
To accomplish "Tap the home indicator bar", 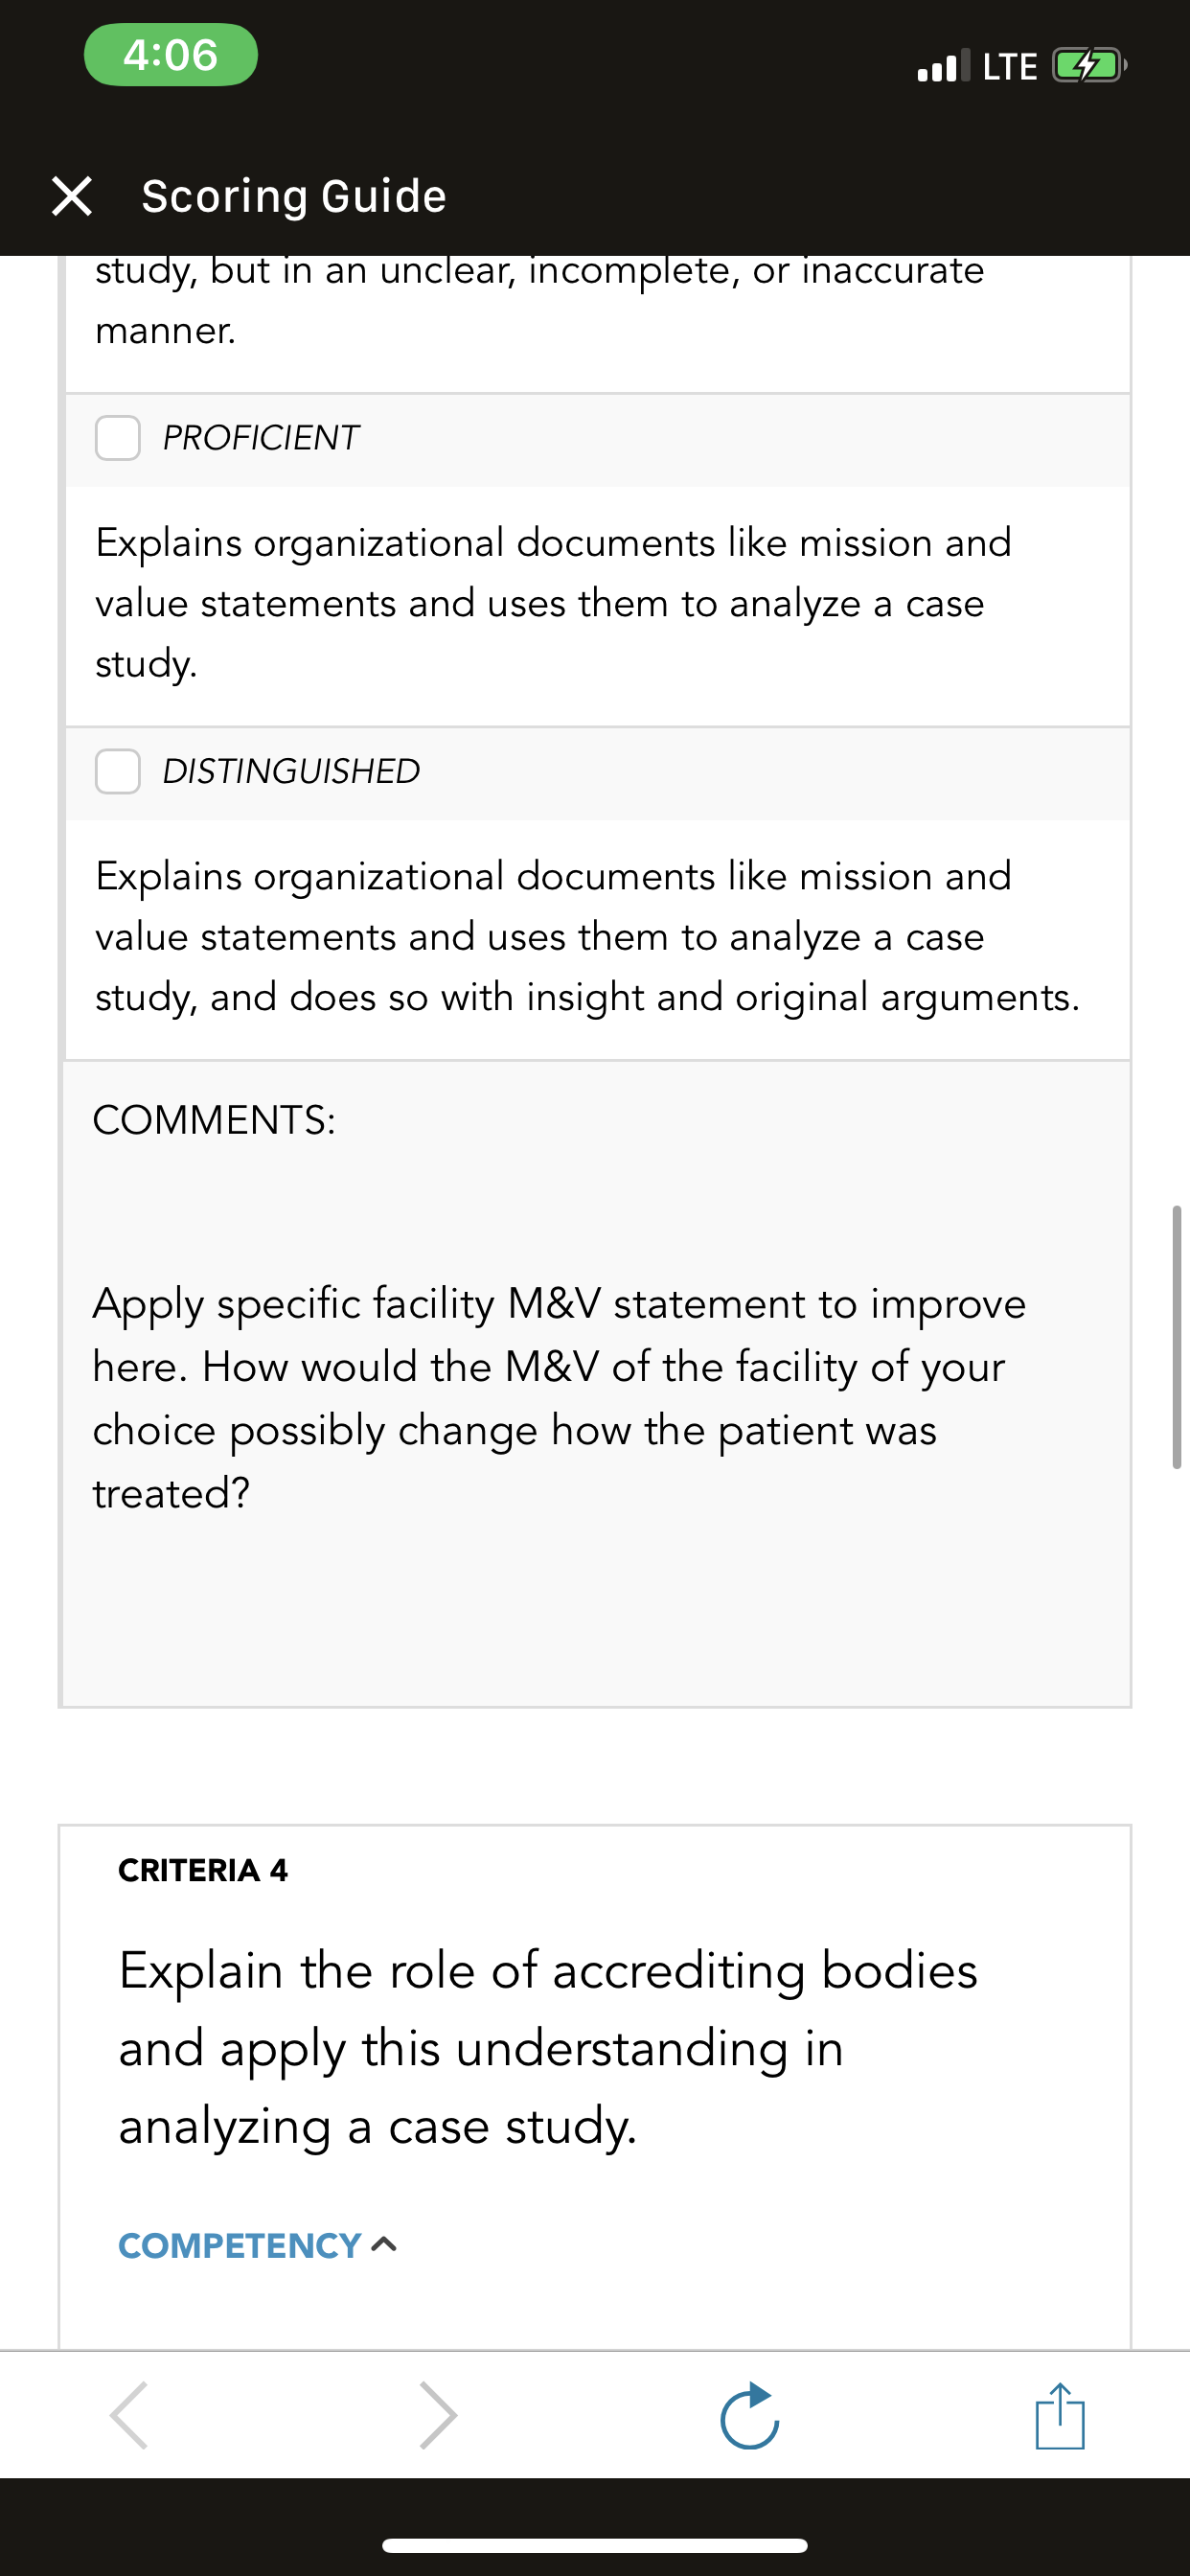I will tap(595, 2545).
